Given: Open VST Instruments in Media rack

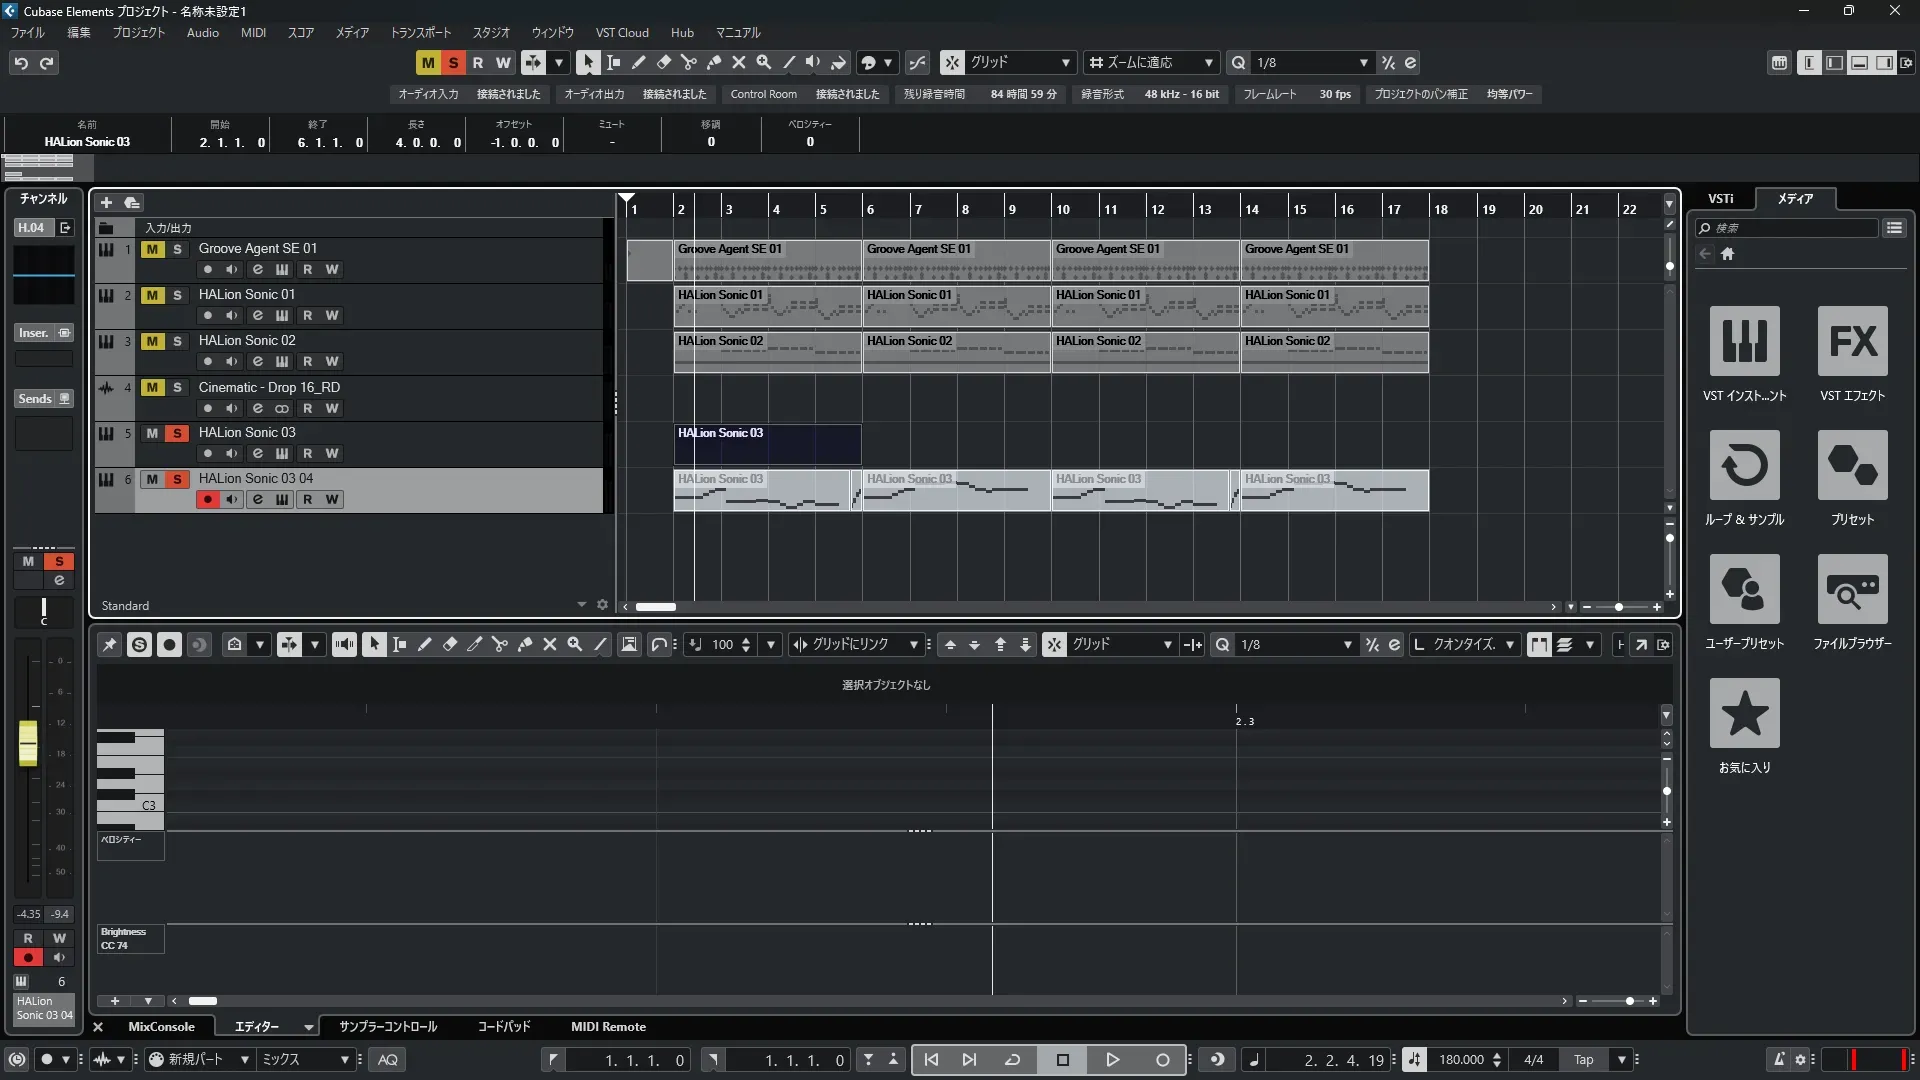Looking at the screenshot, I should (1744, 341).
